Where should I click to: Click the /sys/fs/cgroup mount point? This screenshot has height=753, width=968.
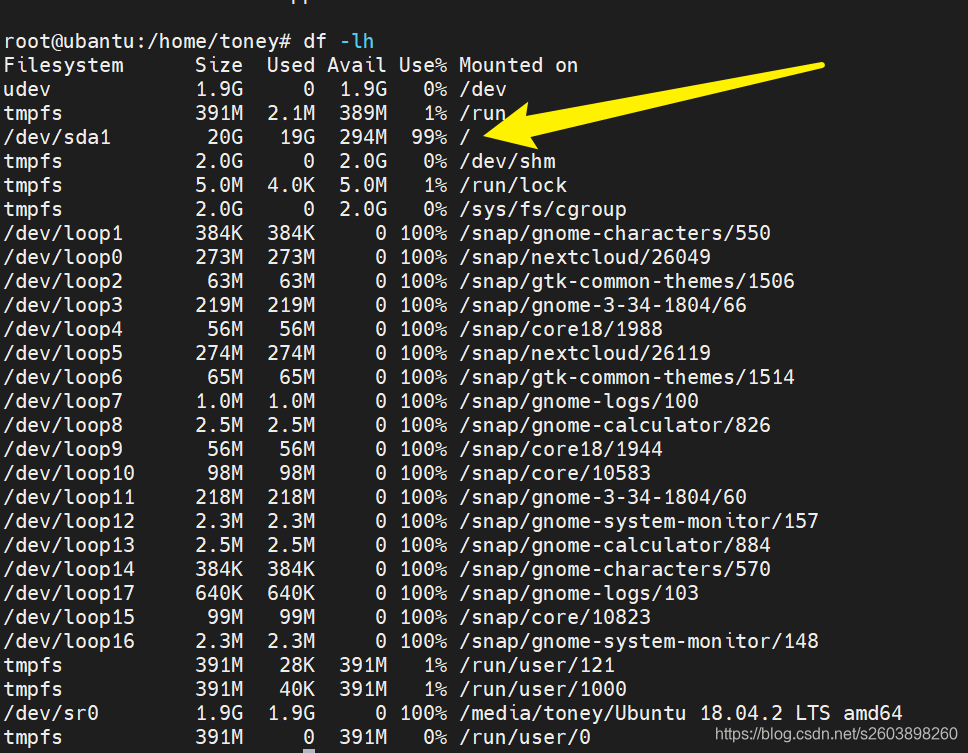(x=542, y=209)
